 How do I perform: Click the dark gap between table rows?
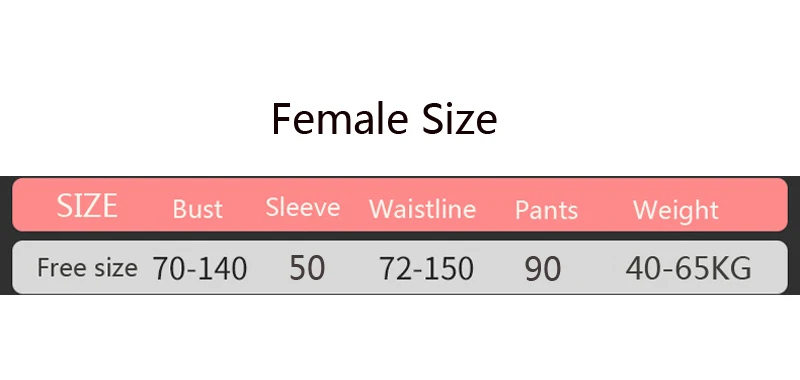coord(400,236)
